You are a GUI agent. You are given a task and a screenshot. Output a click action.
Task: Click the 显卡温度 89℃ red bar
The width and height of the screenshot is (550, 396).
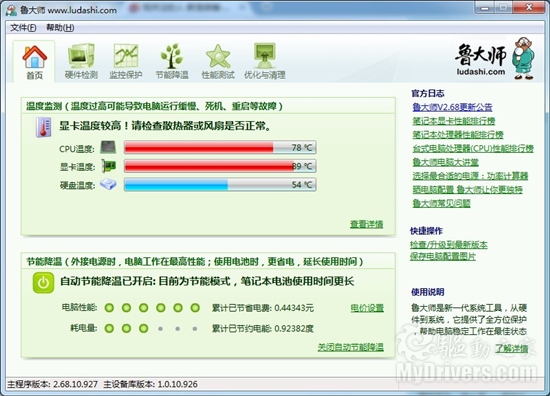pos(220,166)
